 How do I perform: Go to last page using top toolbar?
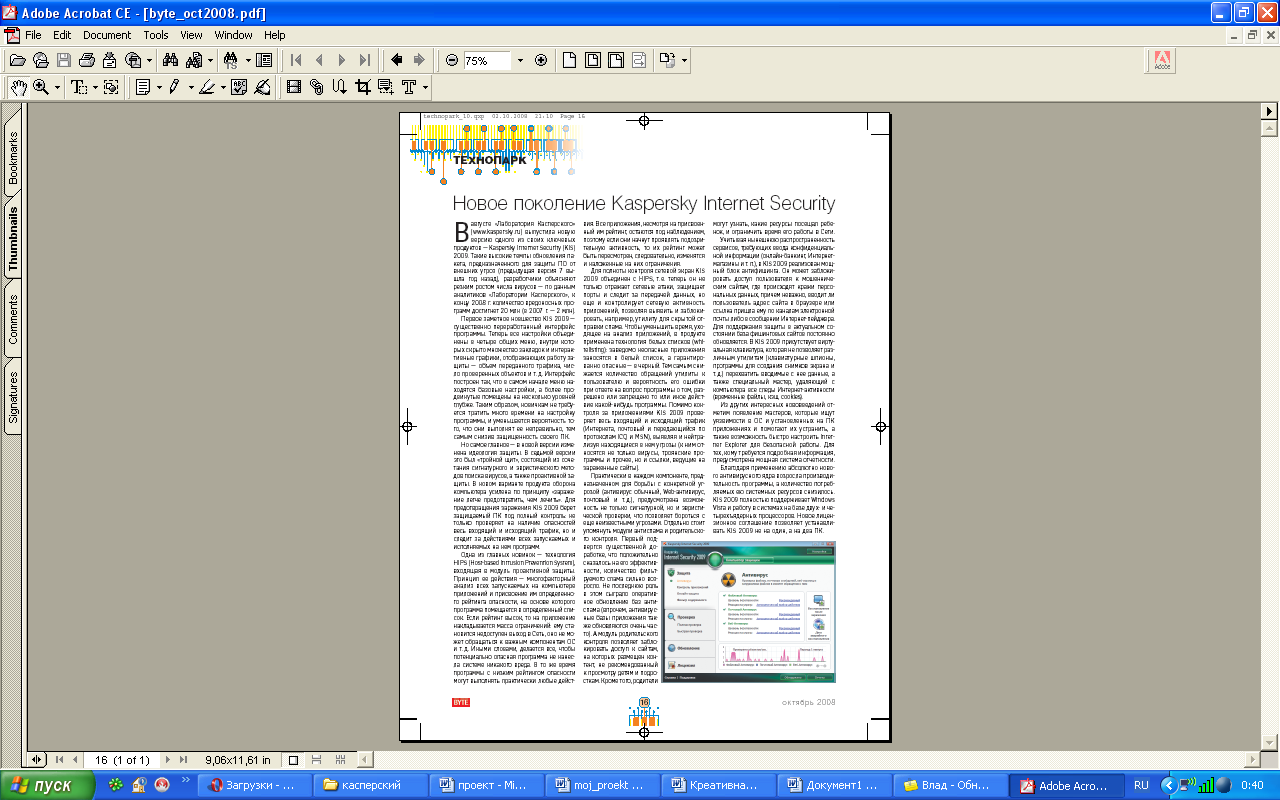365,60
